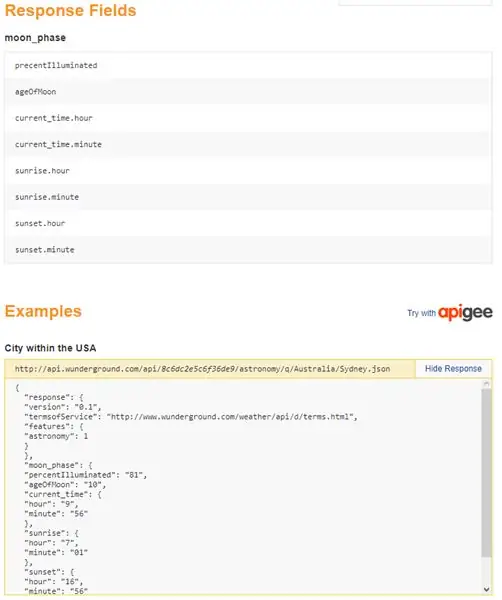This screenshot has width=502, height=600.
Task: Click the Response Fields heading
Action: [x=70, y=10]
